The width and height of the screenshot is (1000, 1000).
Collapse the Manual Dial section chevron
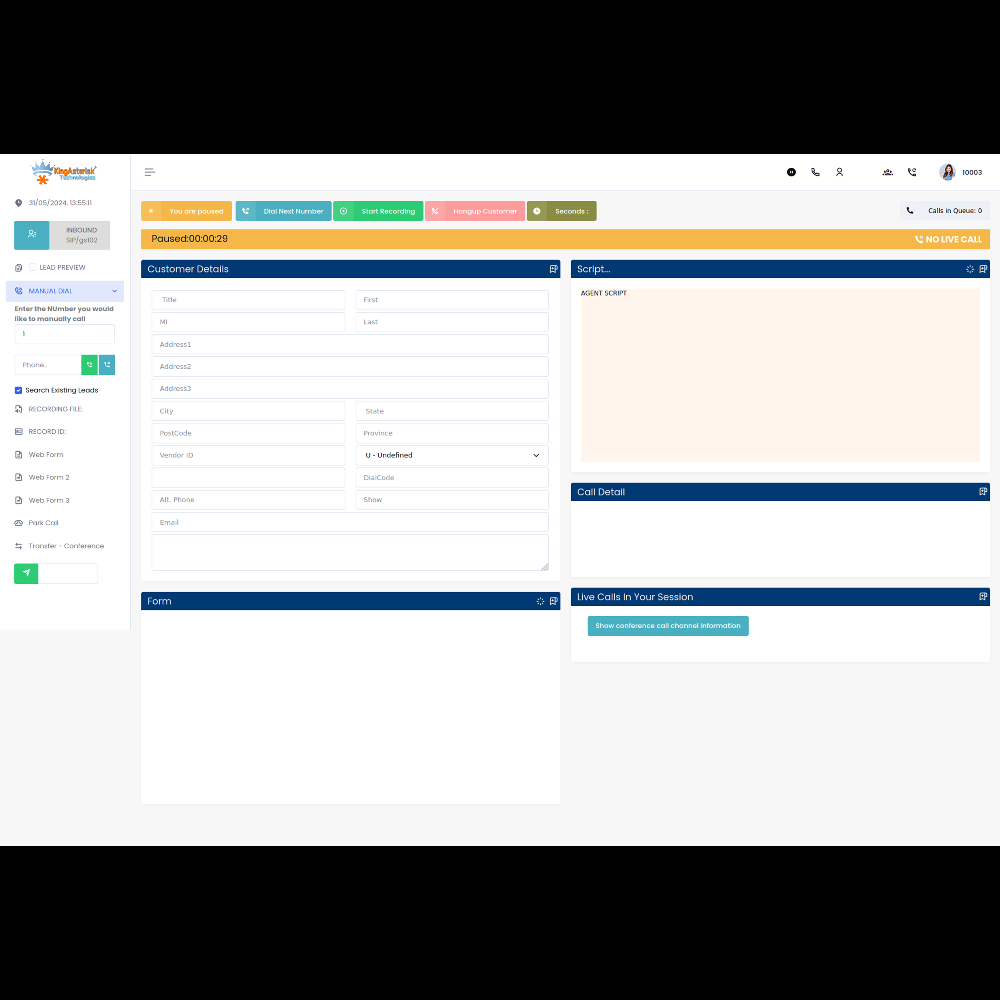[x=115, y=291]
